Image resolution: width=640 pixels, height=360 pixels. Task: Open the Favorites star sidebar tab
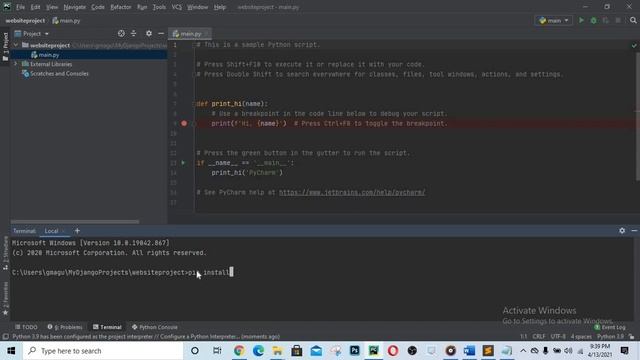[x=5, y=299]
